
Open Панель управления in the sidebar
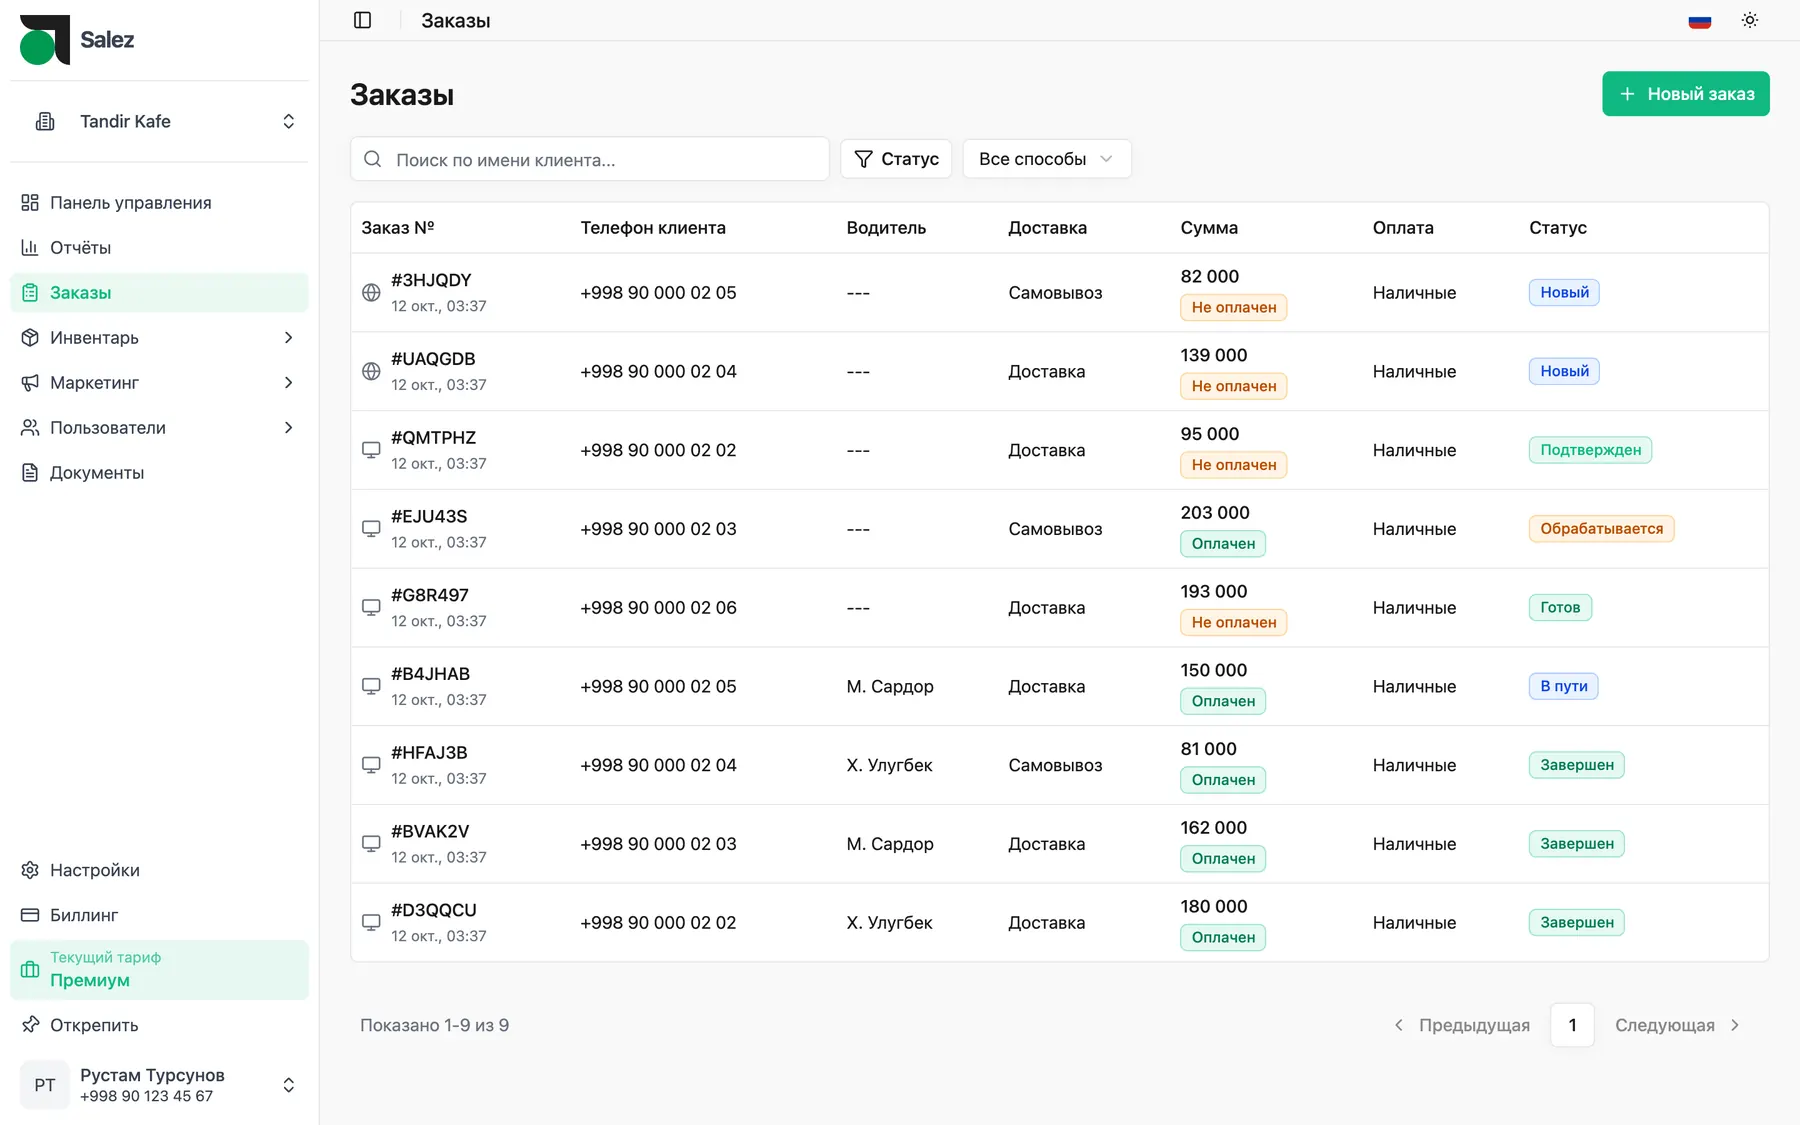click(x=159, y=203)
